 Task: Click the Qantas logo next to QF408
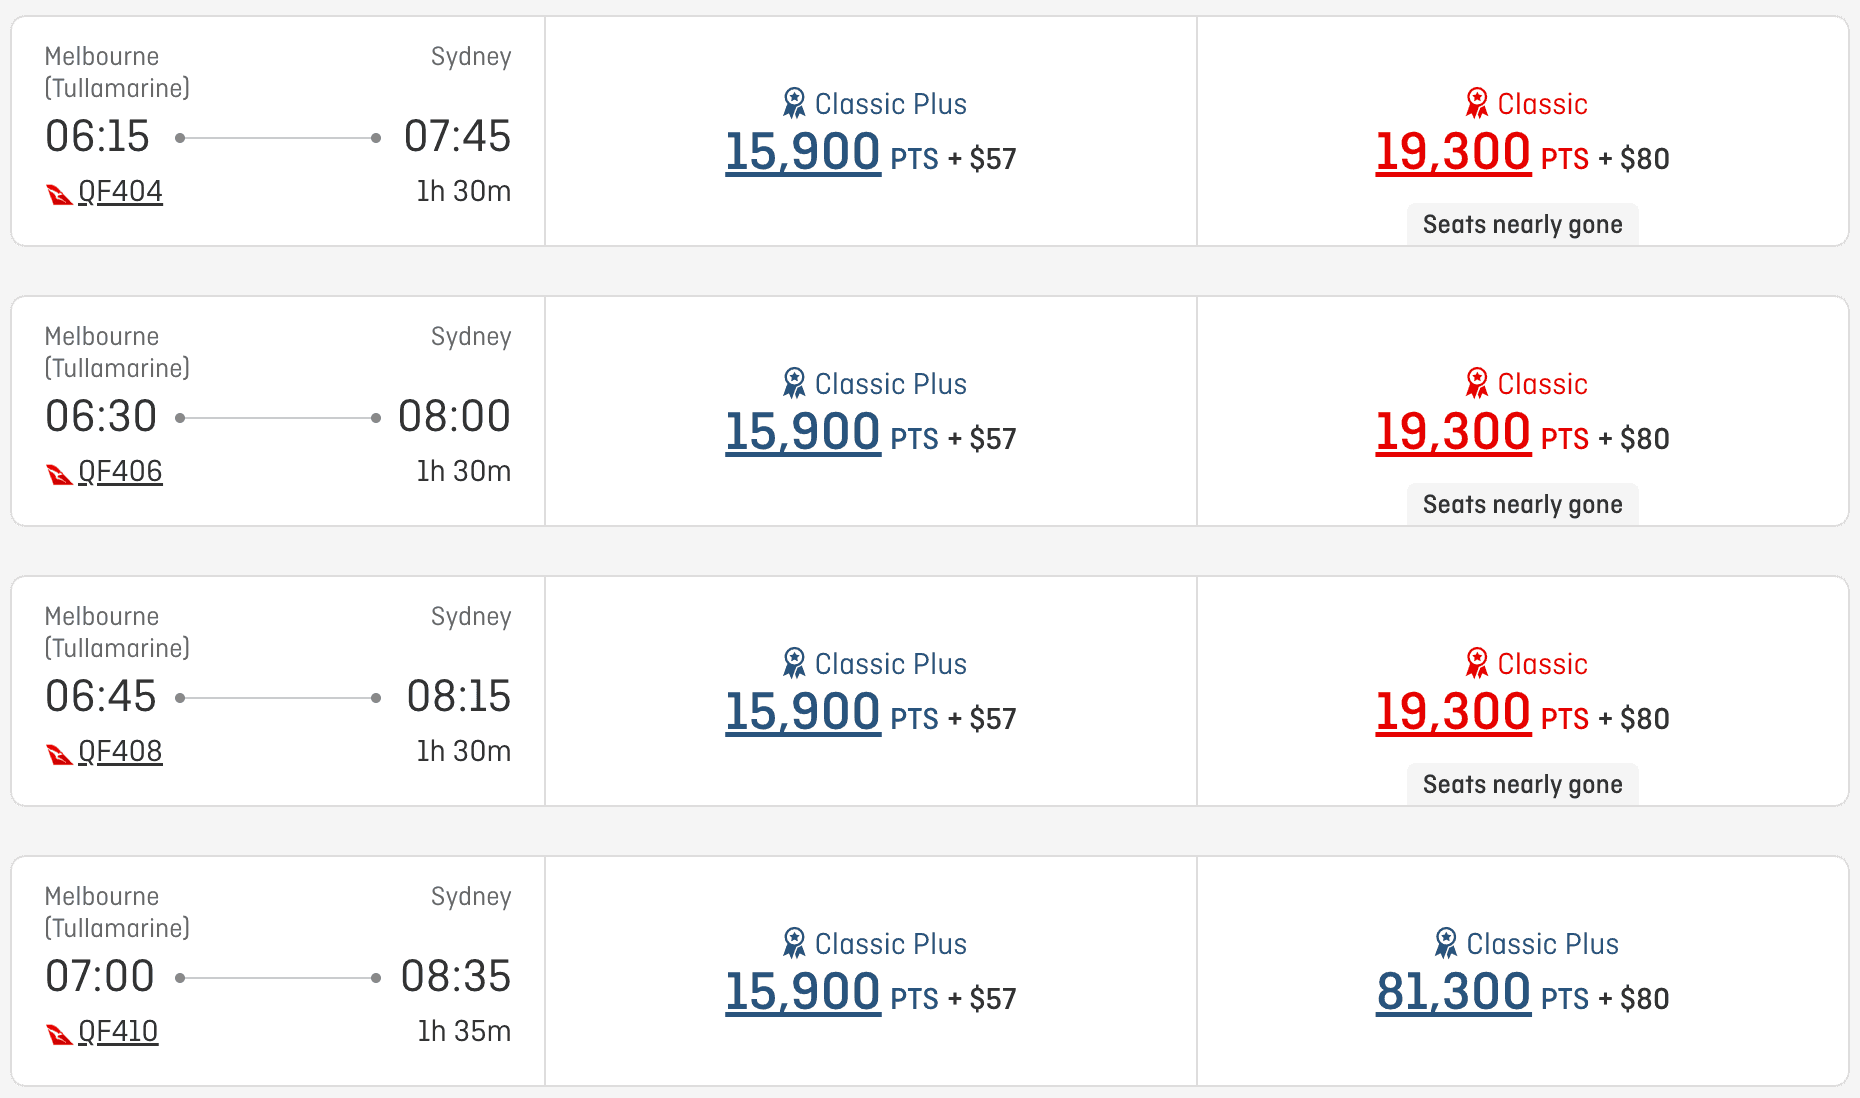[59, 751]
